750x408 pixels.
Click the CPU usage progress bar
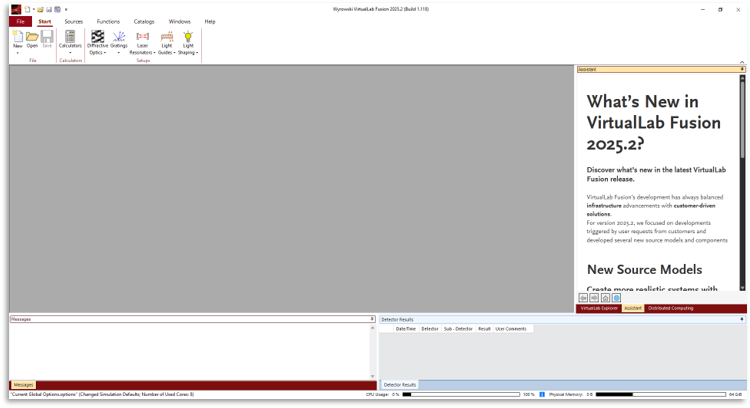coord(460,395)
